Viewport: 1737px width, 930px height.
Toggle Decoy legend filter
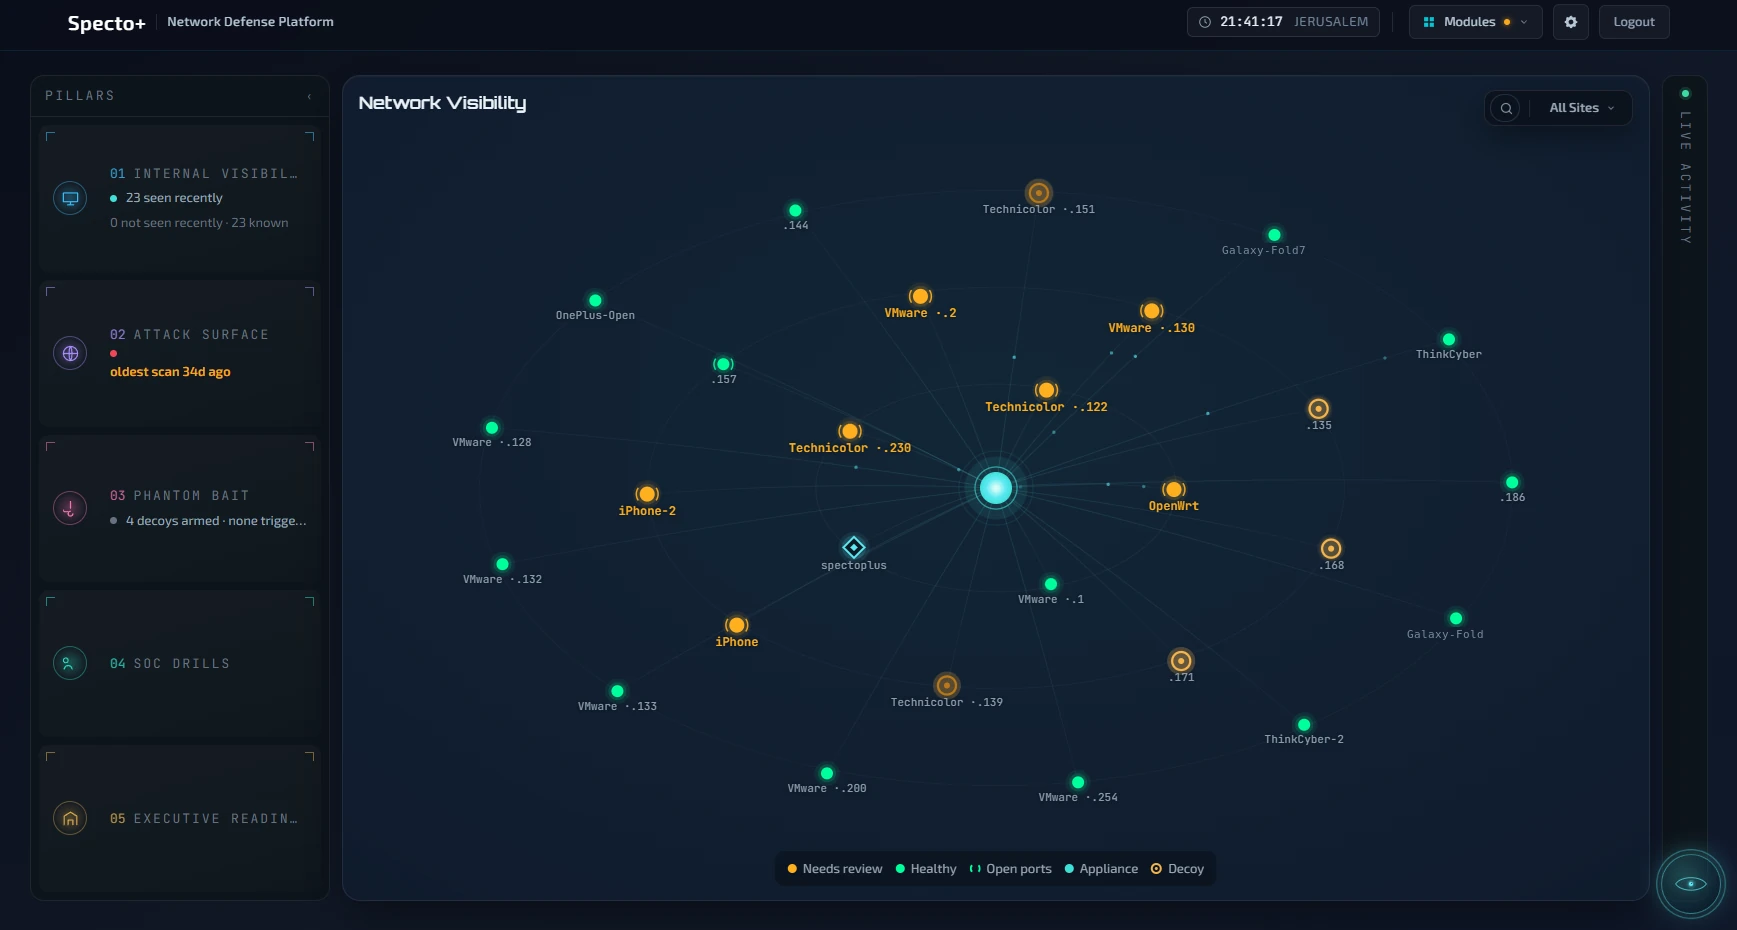pos(1177,869)
